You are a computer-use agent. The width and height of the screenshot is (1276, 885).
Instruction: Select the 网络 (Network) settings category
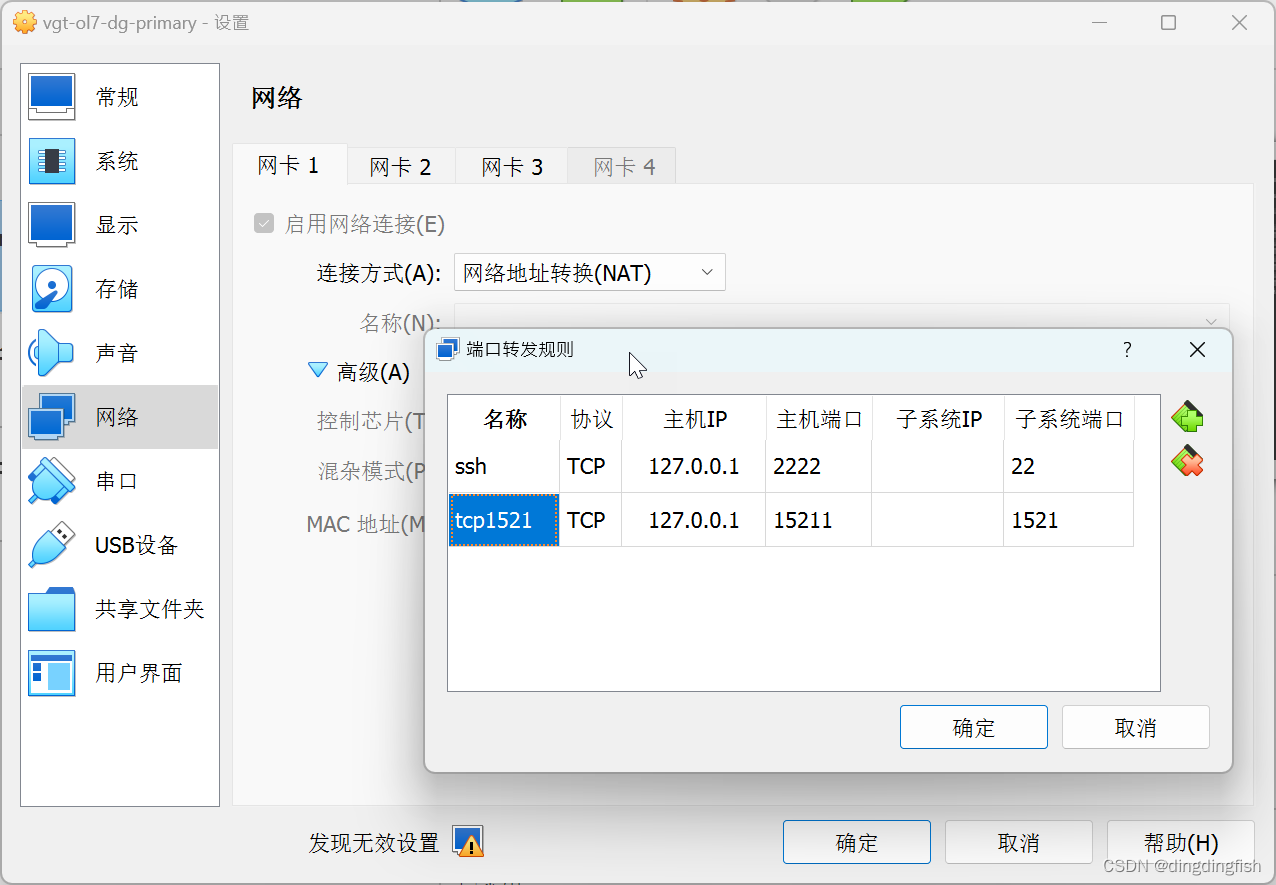(120, 417)
